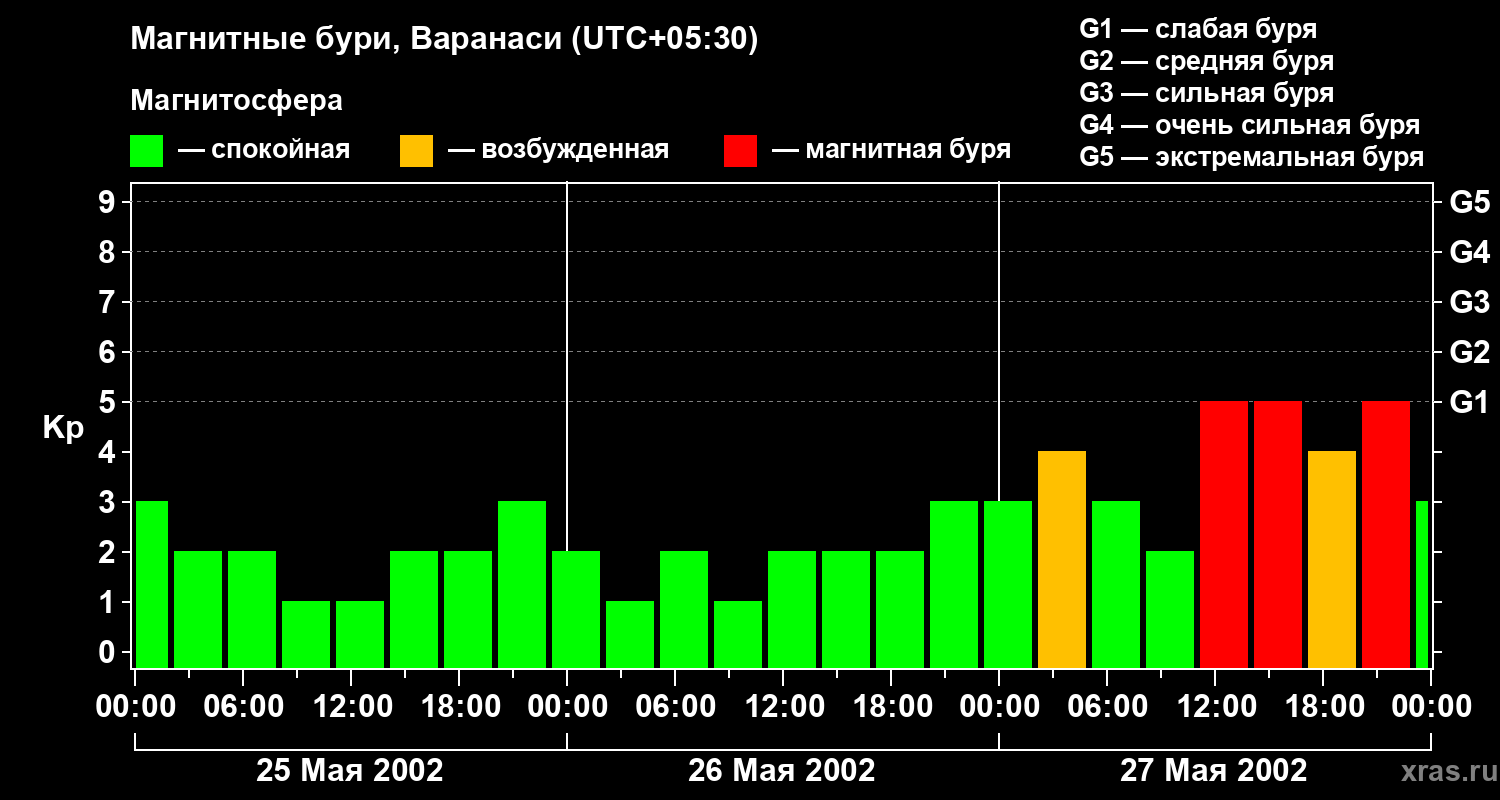Click the '18:00' time label above 25 May
This screenshot has height=800, width=1500.
click(x=459, y=707)
